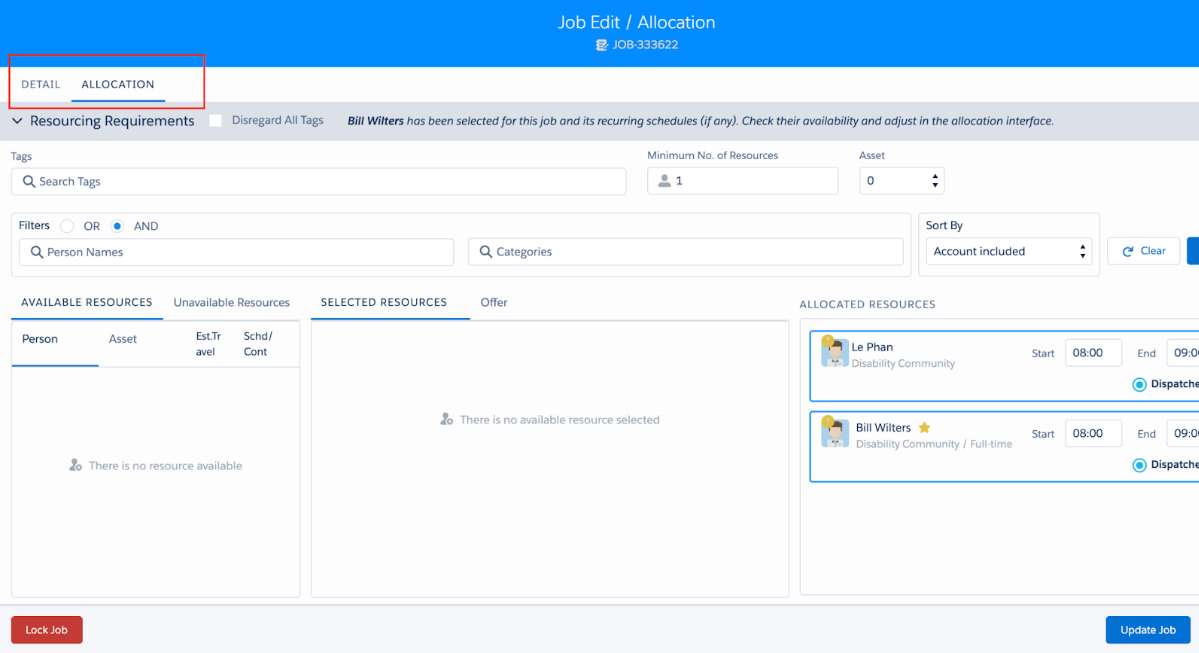Click the red Lock Job button
Viewport: 1199px width, 653px height.
click(47, 630)
